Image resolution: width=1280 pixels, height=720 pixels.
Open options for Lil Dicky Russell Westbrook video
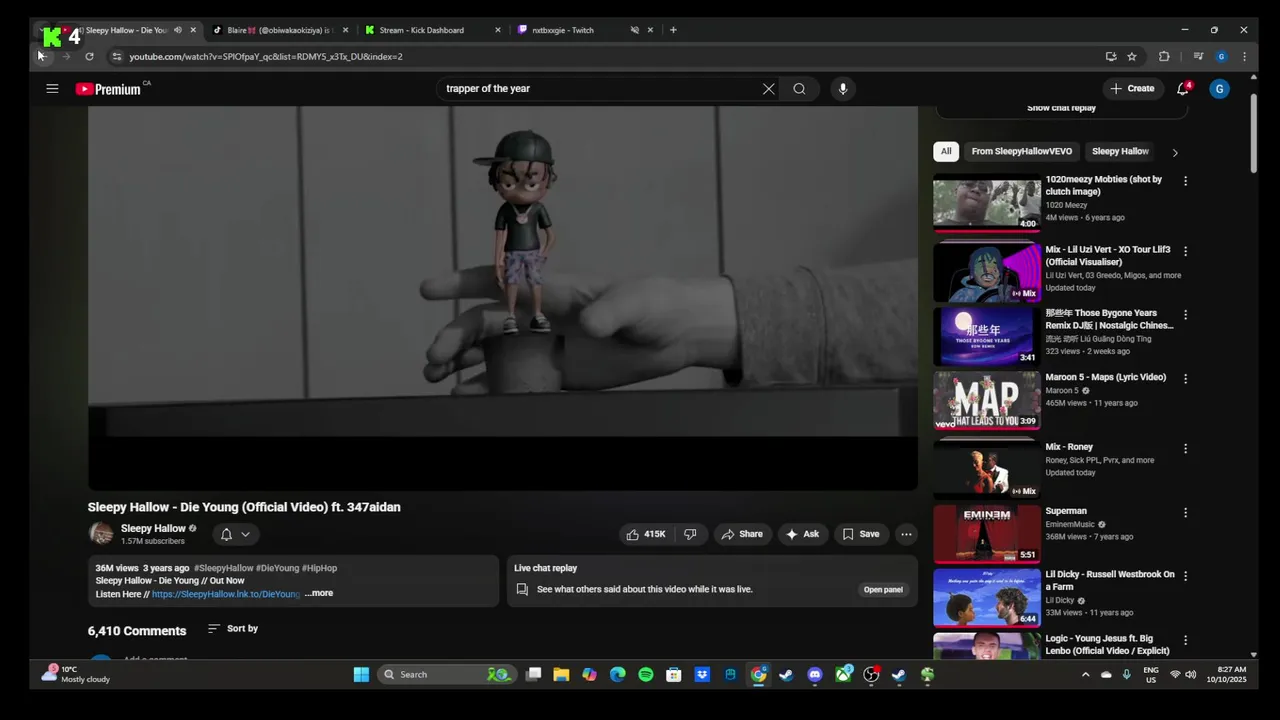(x=1185, y=576)
